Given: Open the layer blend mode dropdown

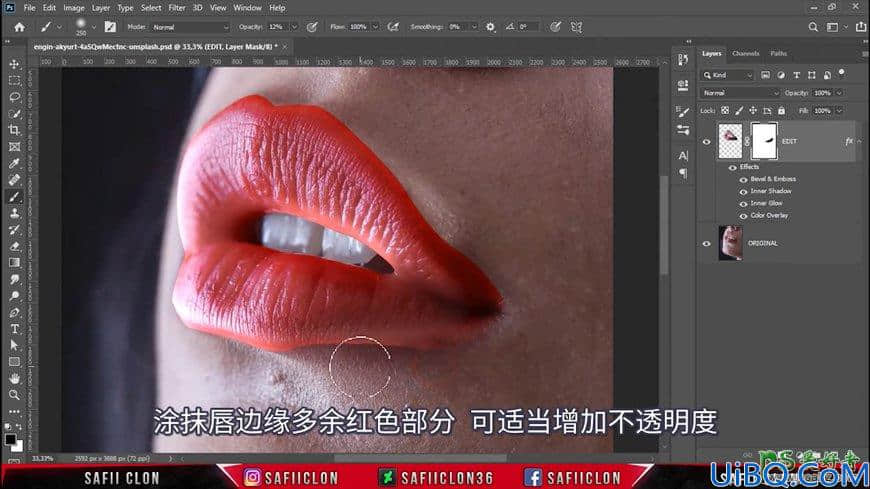Looking at the screenshot, I should [740, 93].
